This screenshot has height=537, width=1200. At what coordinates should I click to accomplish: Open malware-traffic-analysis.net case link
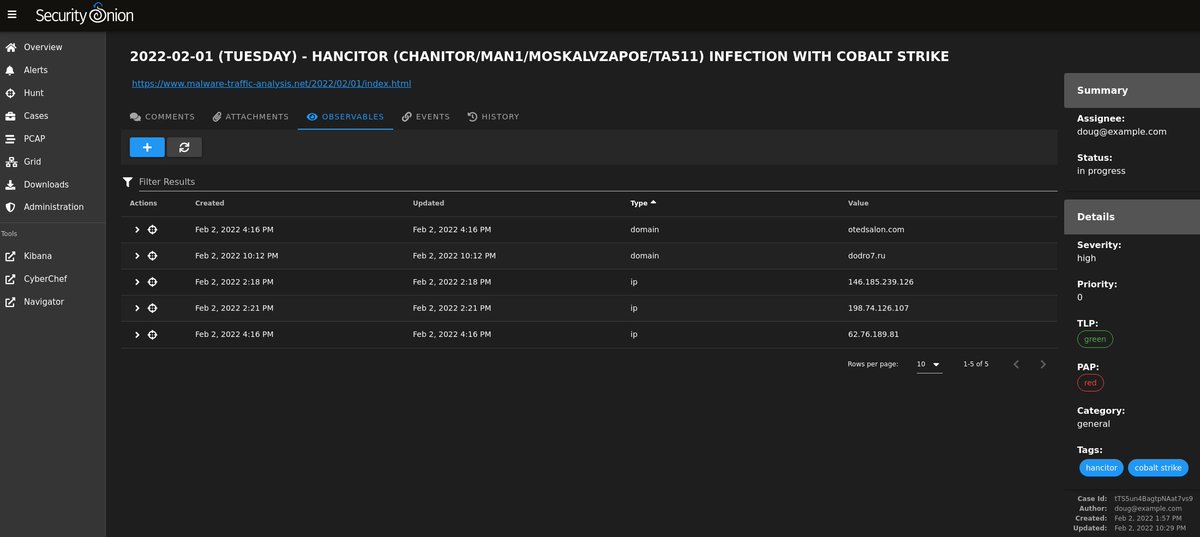pos(271,84)
